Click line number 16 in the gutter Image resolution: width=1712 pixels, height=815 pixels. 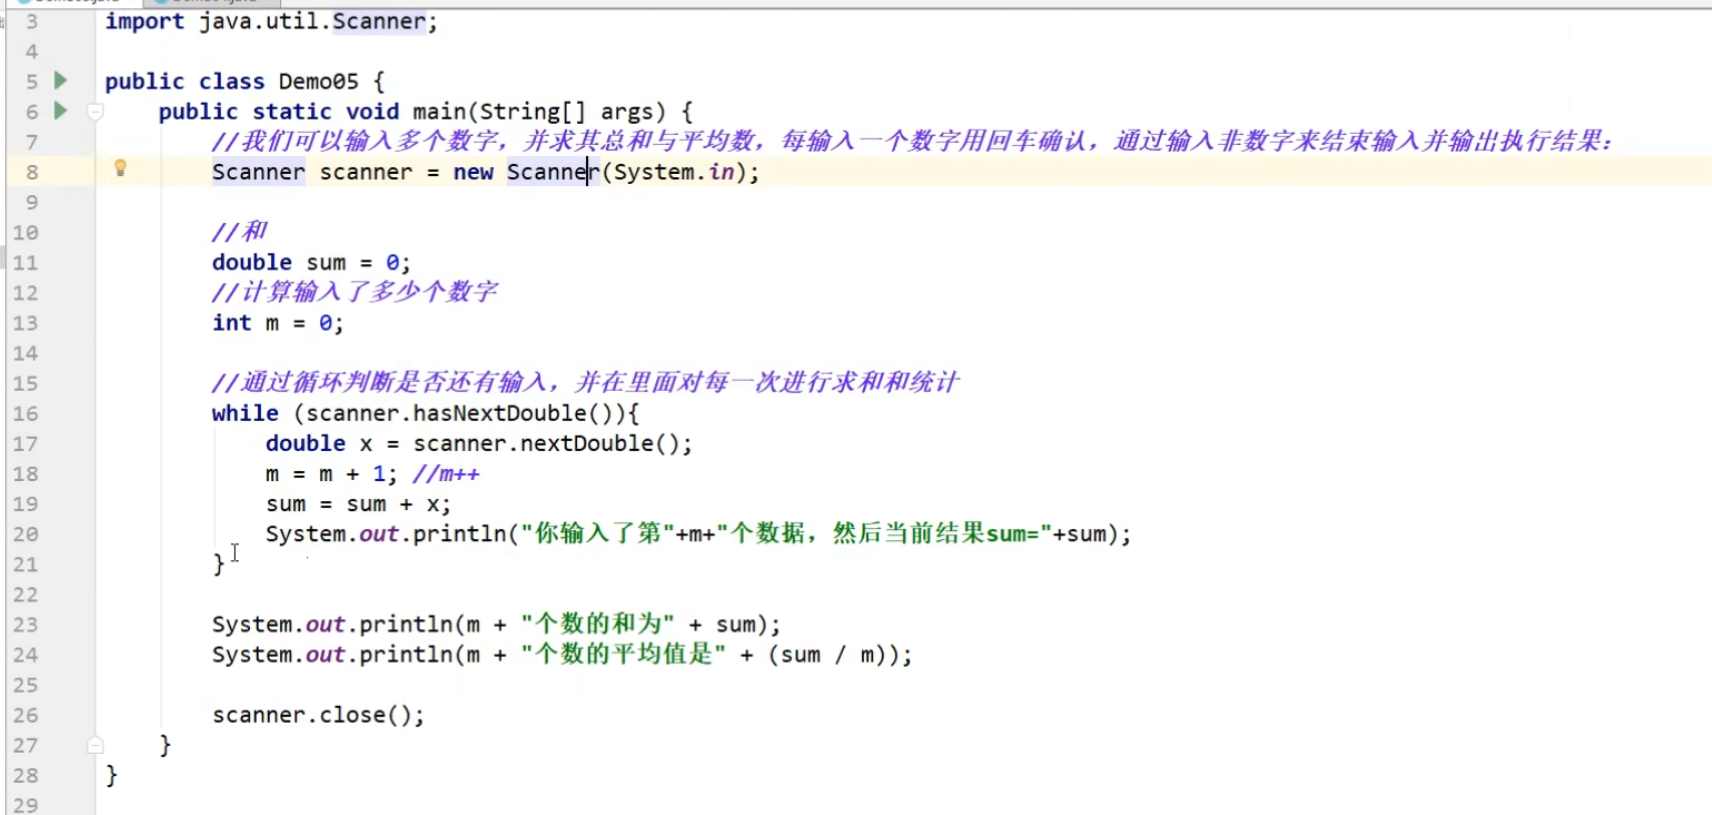tap(25, 413)
